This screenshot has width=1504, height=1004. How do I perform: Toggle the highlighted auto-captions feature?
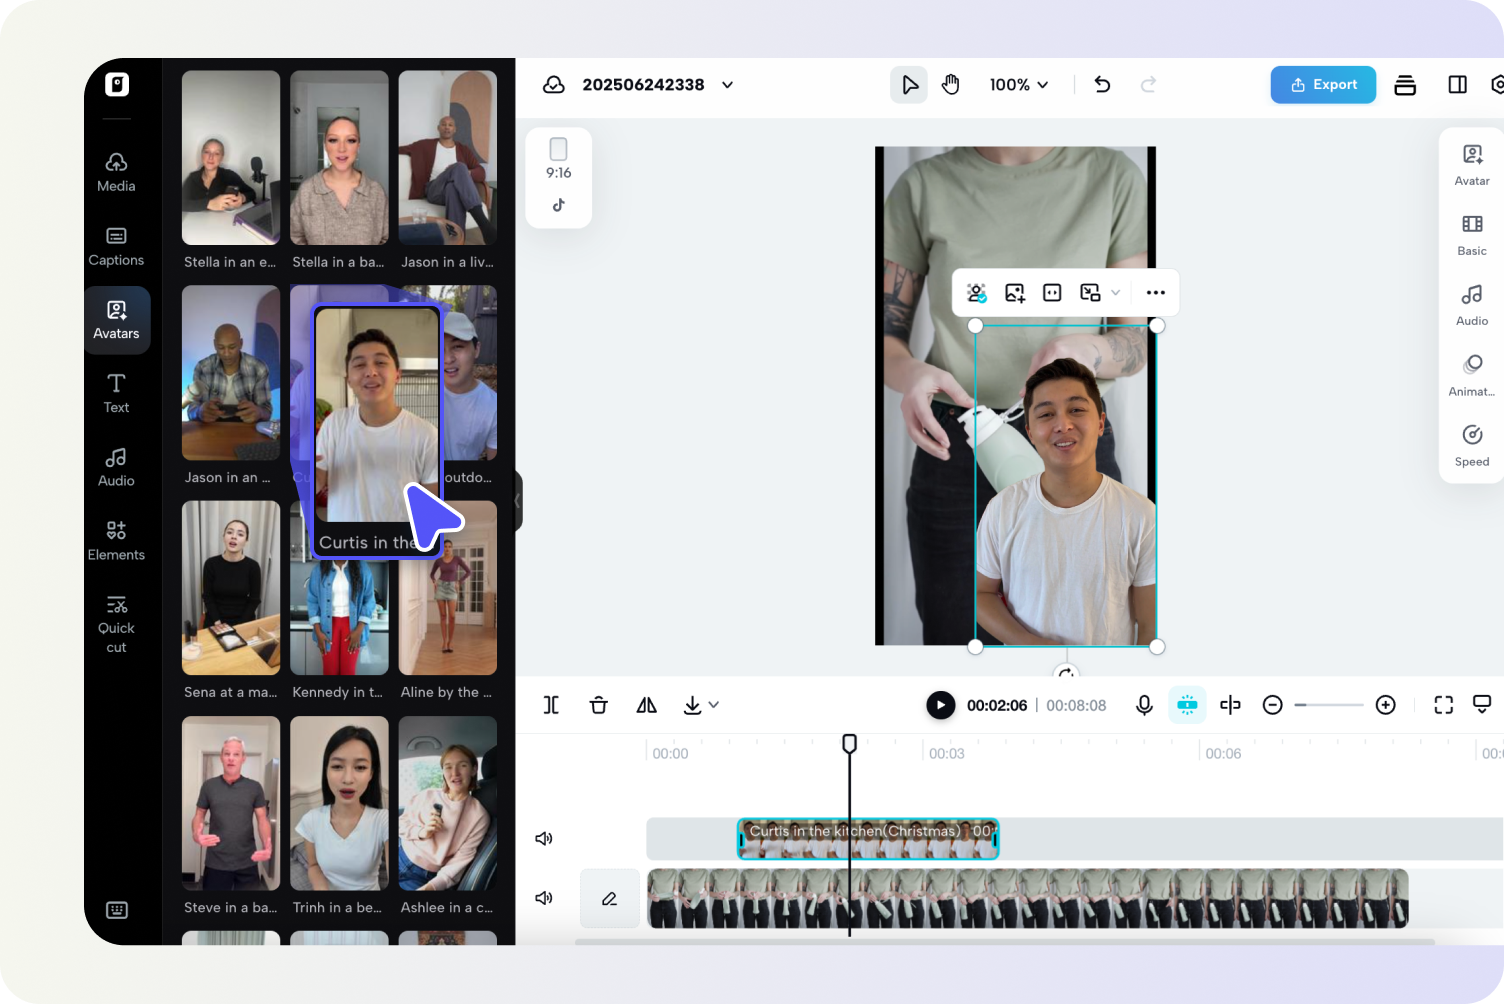1187,705
